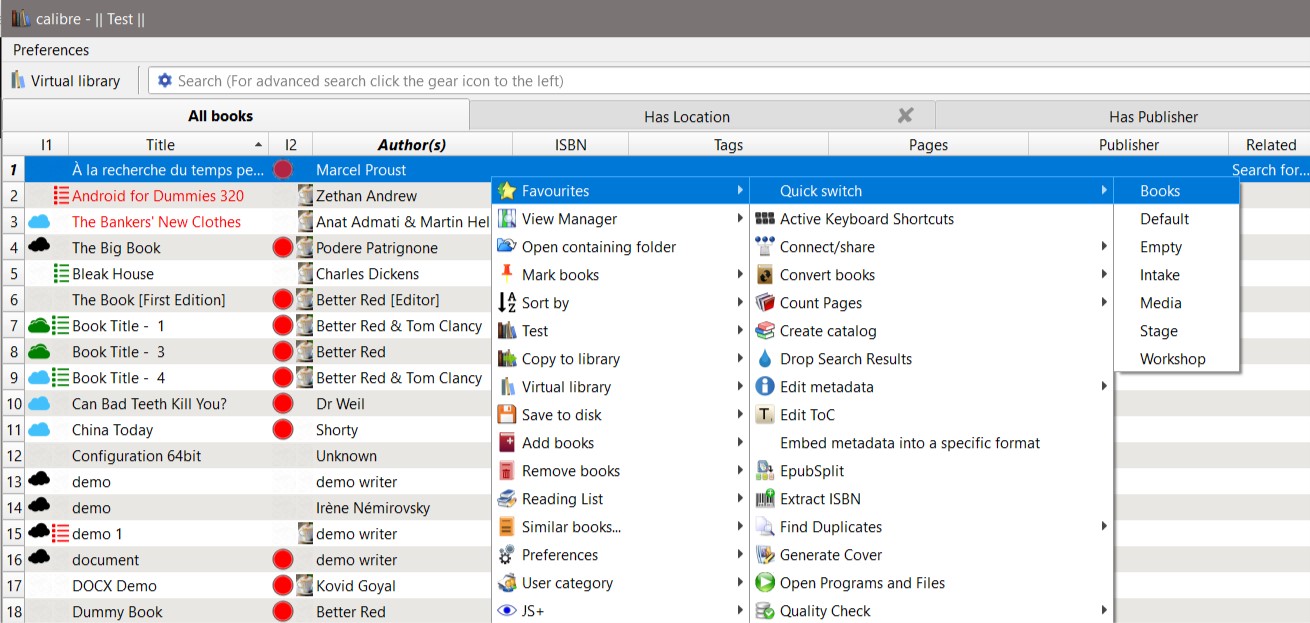Open the Preferences menu bar item
The image size is (1310, 623).
[51, 50]
